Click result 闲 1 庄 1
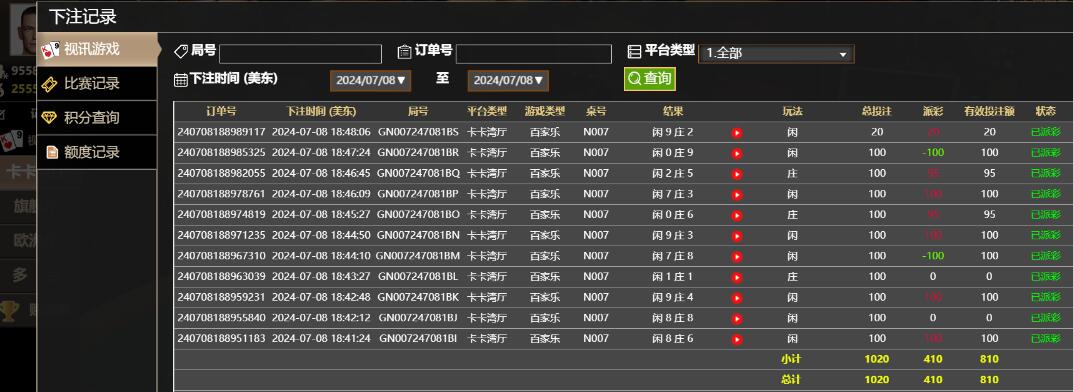1073x392 pixels. point(673,276)
